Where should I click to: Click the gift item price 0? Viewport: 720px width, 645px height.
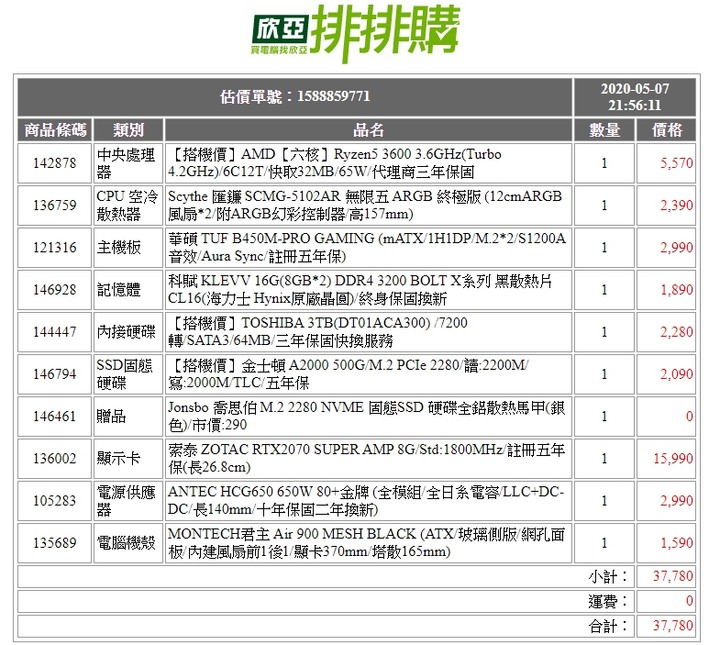[x=690, y=416]
